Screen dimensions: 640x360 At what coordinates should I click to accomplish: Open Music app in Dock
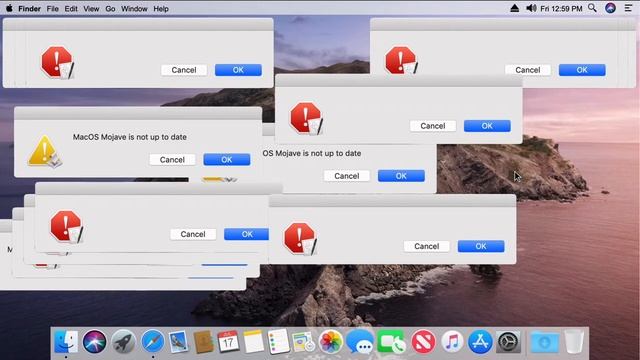(452, 342)
